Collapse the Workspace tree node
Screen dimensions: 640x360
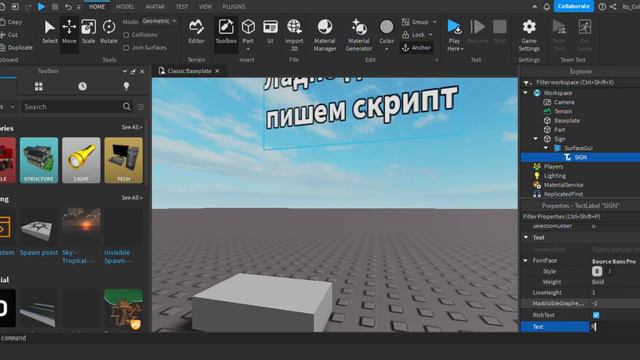526,93
